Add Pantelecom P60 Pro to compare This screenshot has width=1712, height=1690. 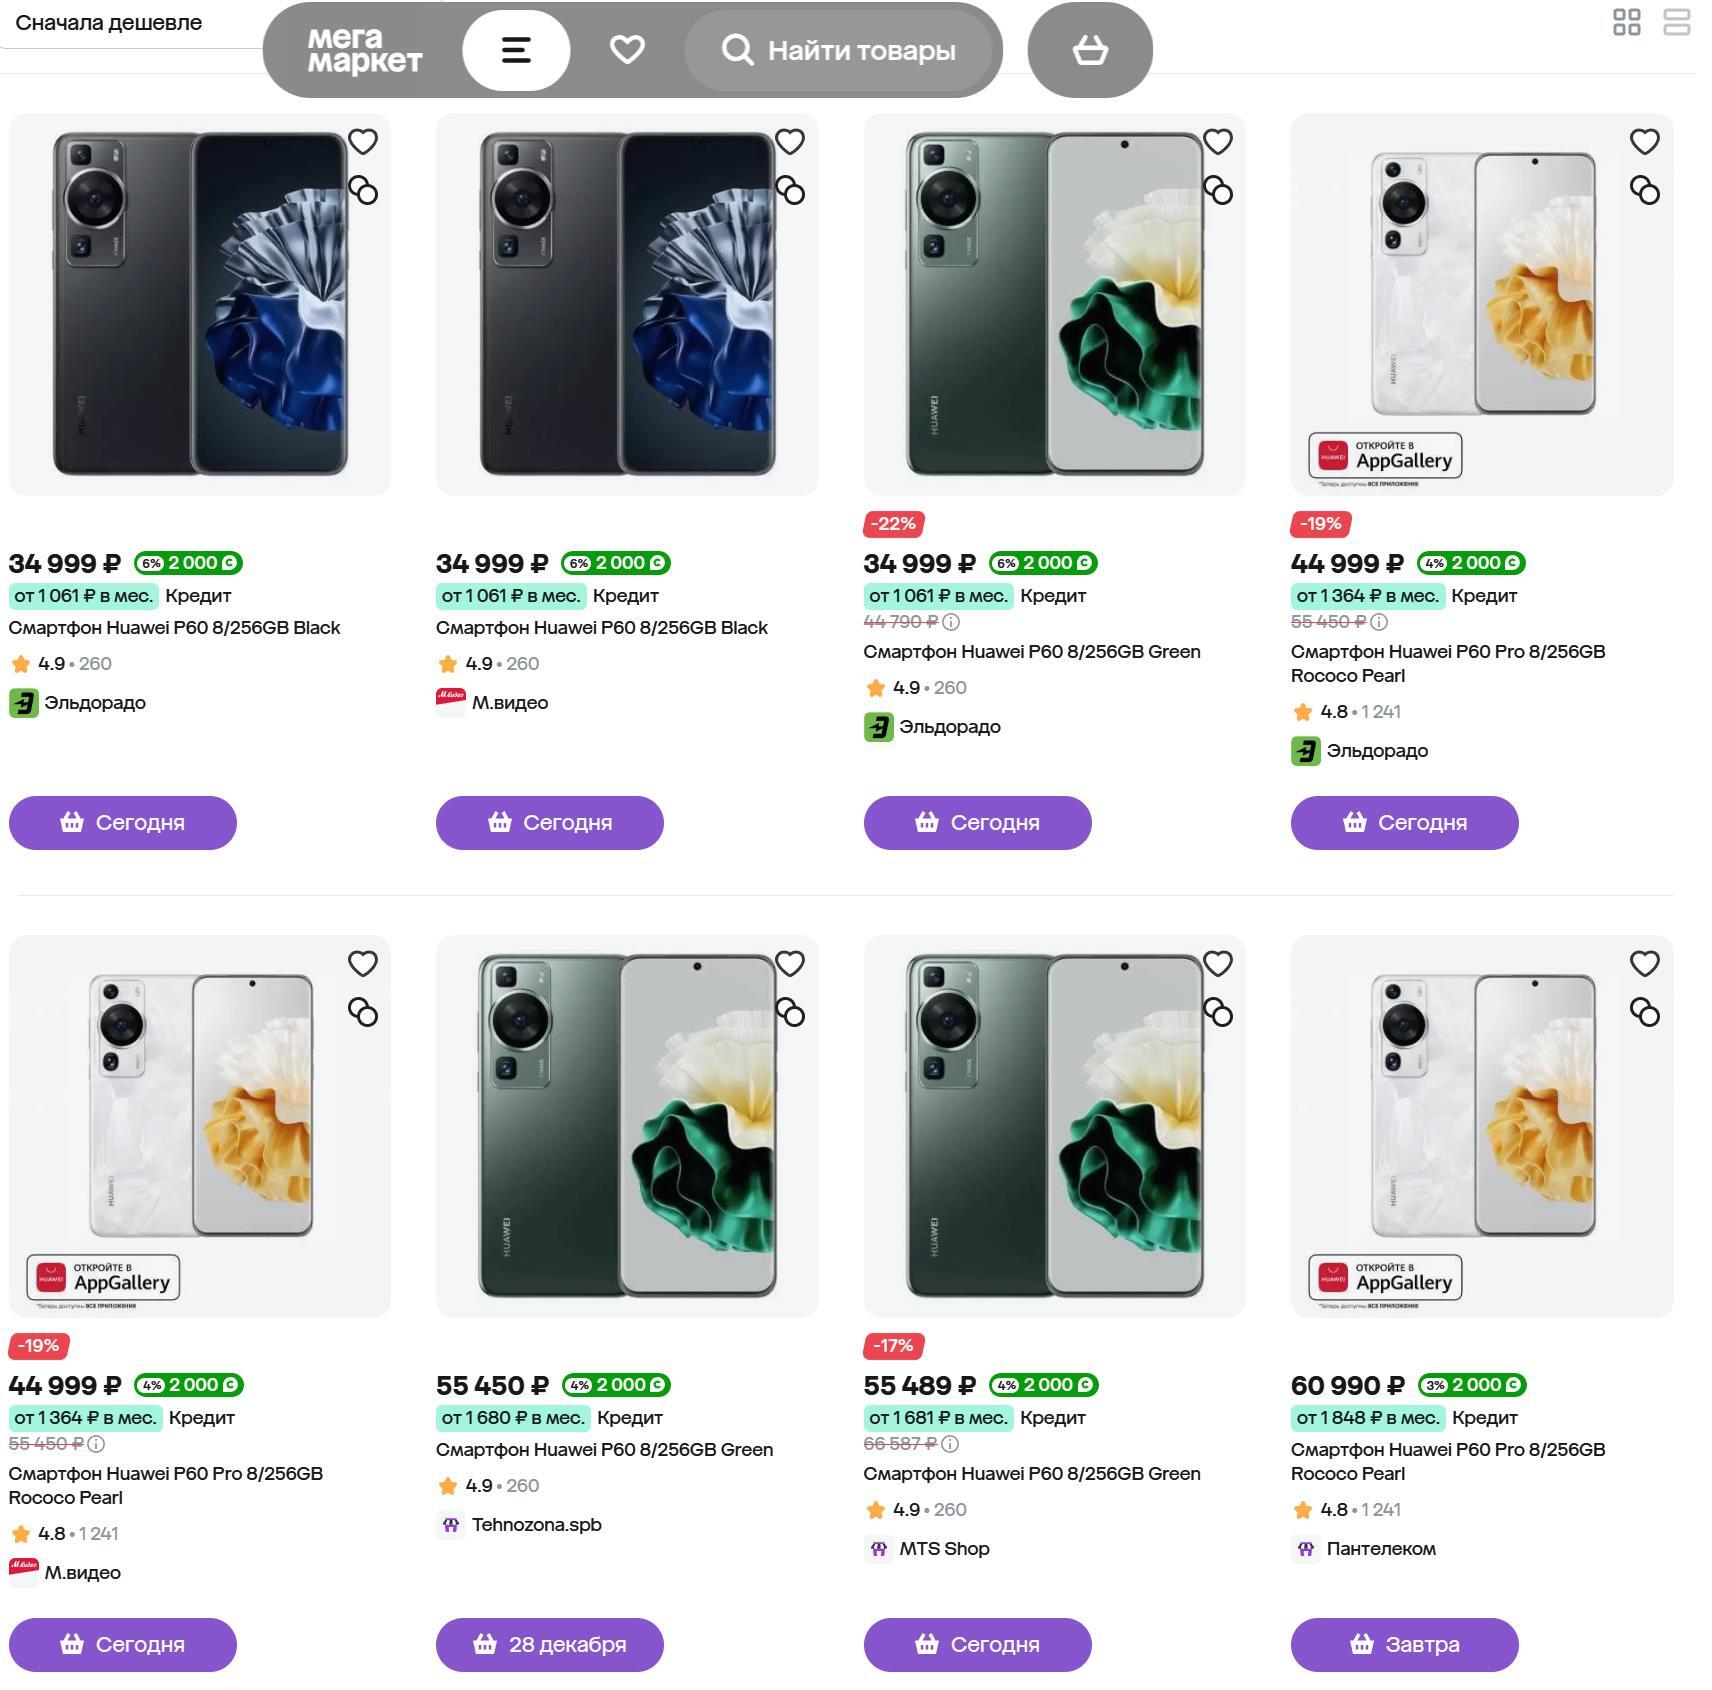pyautogui.click(x=1644, y=1013)
